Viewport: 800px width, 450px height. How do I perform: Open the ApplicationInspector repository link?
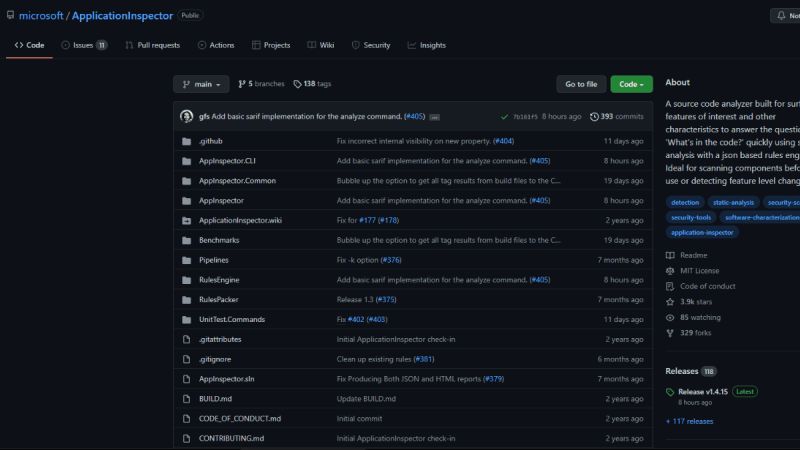tap(122, 16)
